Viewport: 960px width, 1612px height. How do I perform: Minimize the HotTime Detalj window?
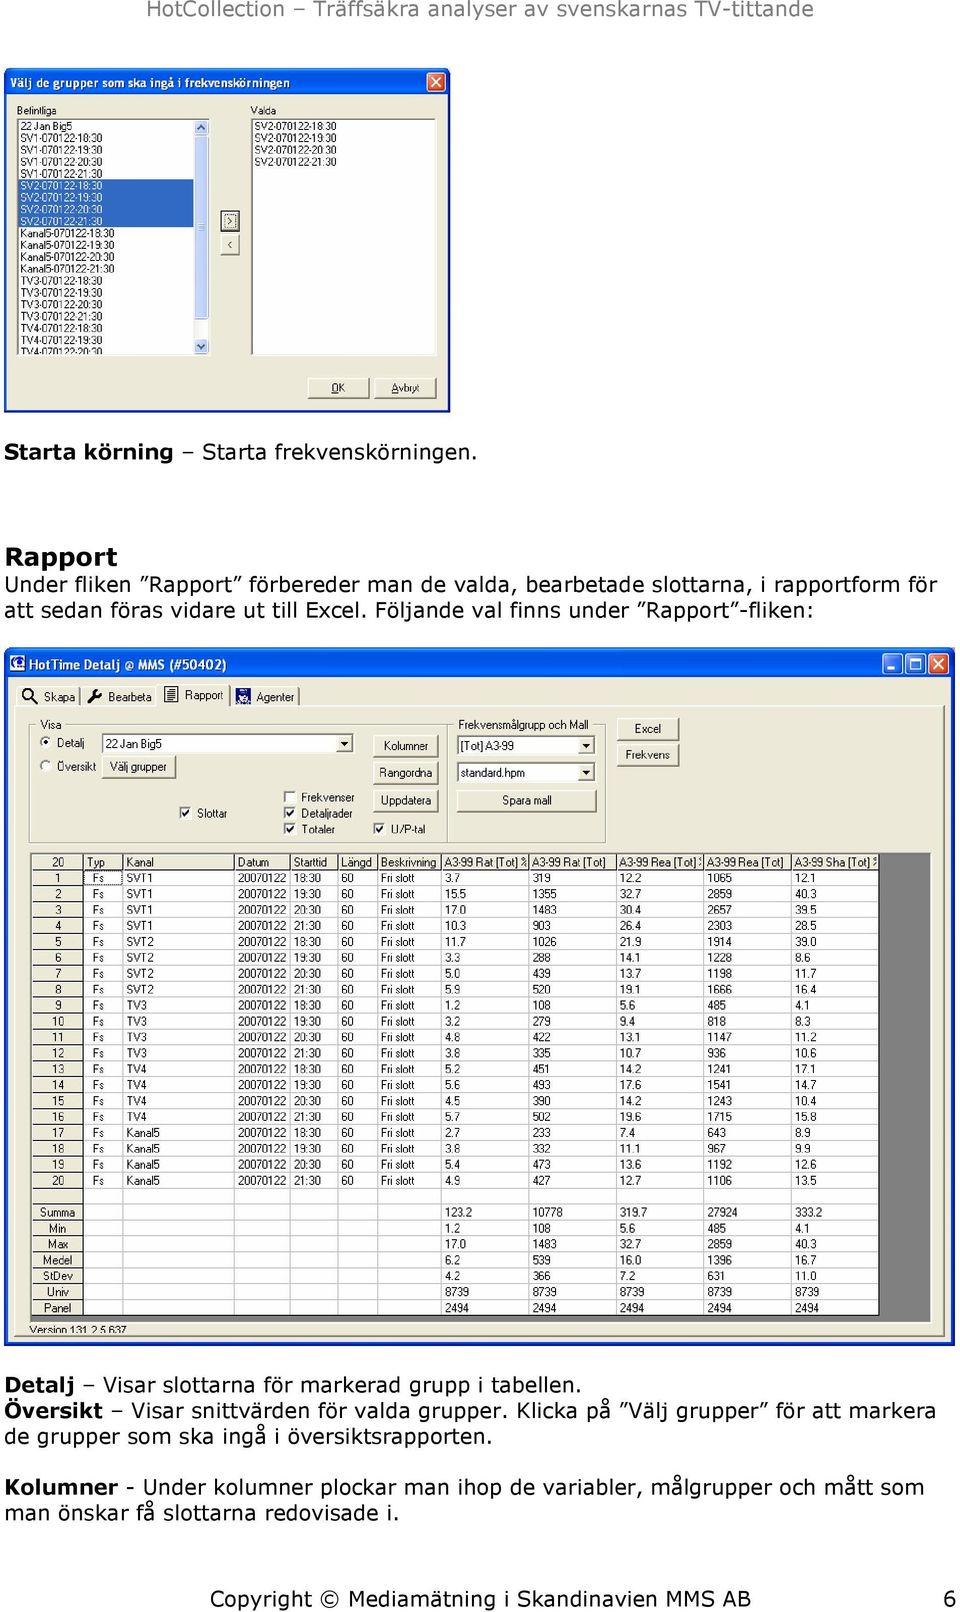pyautogui.click(x=892, y=663)
